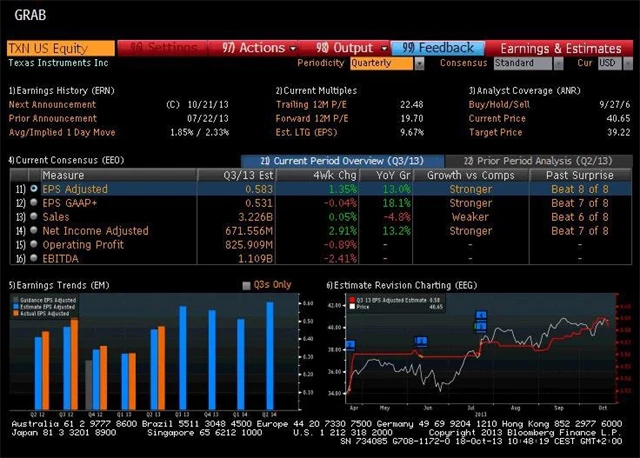Open the Output menu

pos(343,47)
